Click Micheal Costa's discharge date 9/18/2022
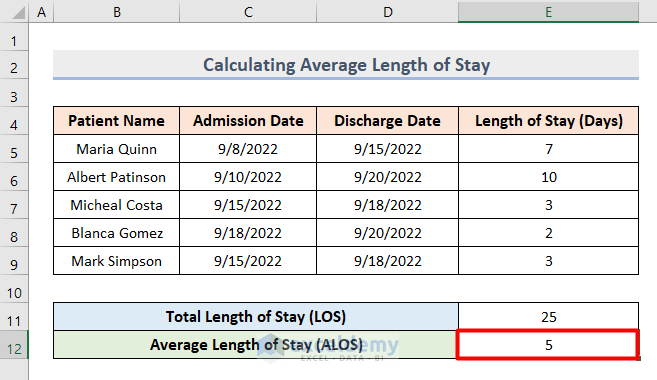Viewport: 657px width, 380px height. 388,205
